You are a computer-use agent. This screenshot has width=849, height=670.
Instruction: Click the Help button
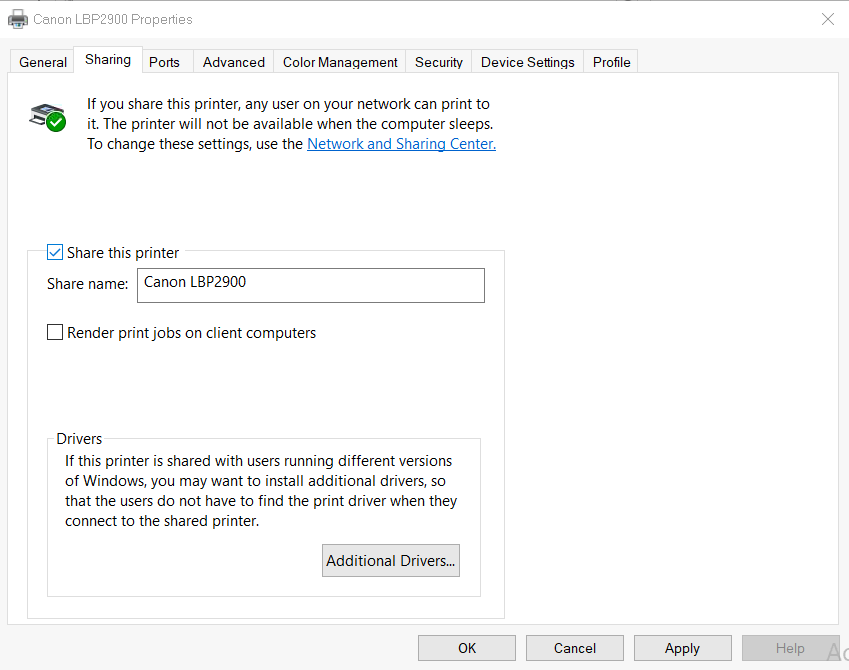click(x=790, y=648)
